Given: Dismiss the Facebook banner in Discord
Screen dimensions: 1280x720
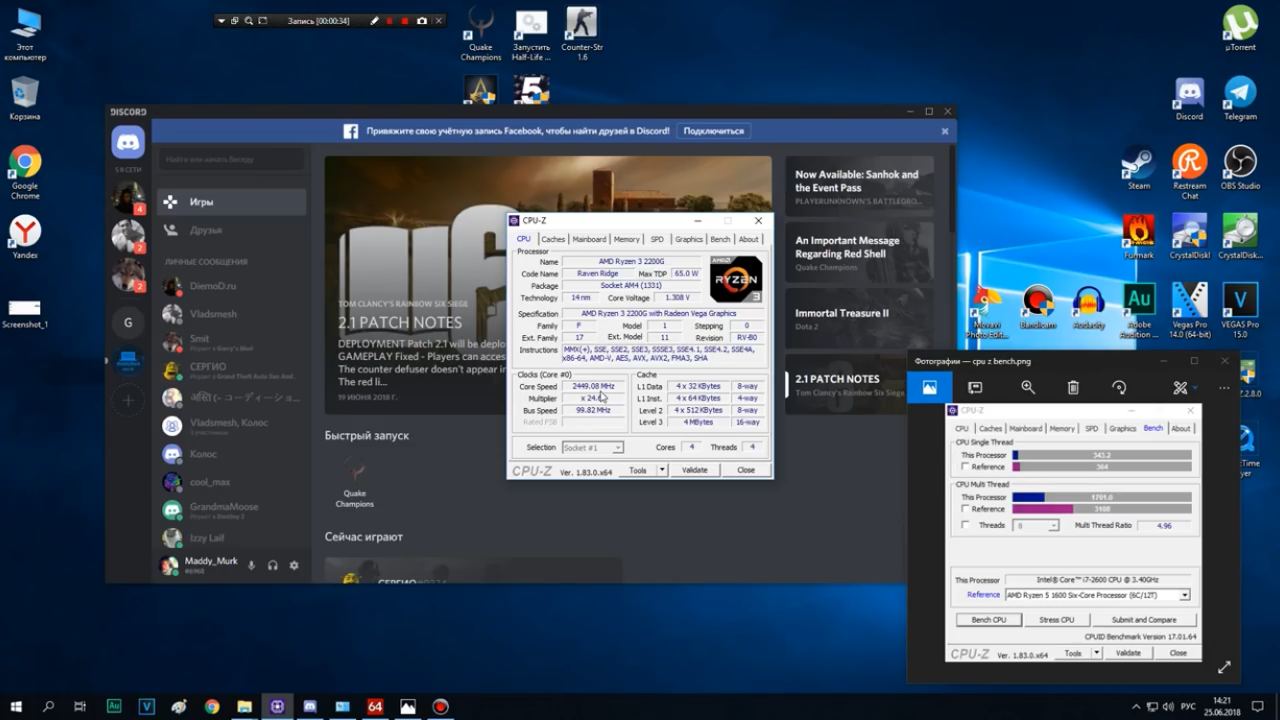Looking at the screenshot, I should [x=944, y=131].
